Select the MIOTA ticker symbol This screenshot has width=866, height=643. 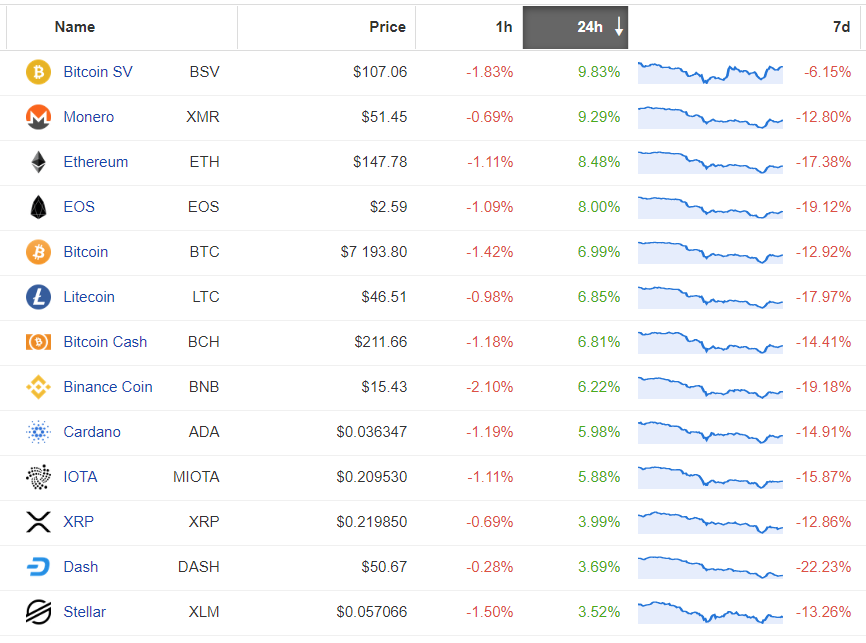coord(196,477)
